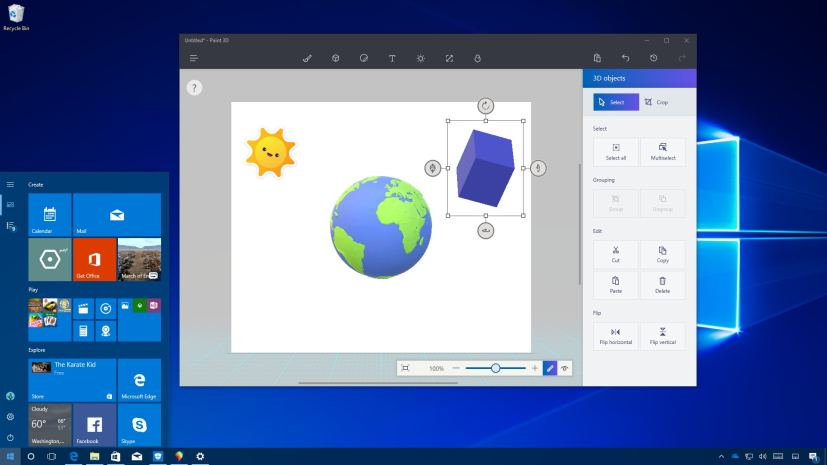
Task: Open the Movies & TV clapperboard tile
Action: (83, 308)
